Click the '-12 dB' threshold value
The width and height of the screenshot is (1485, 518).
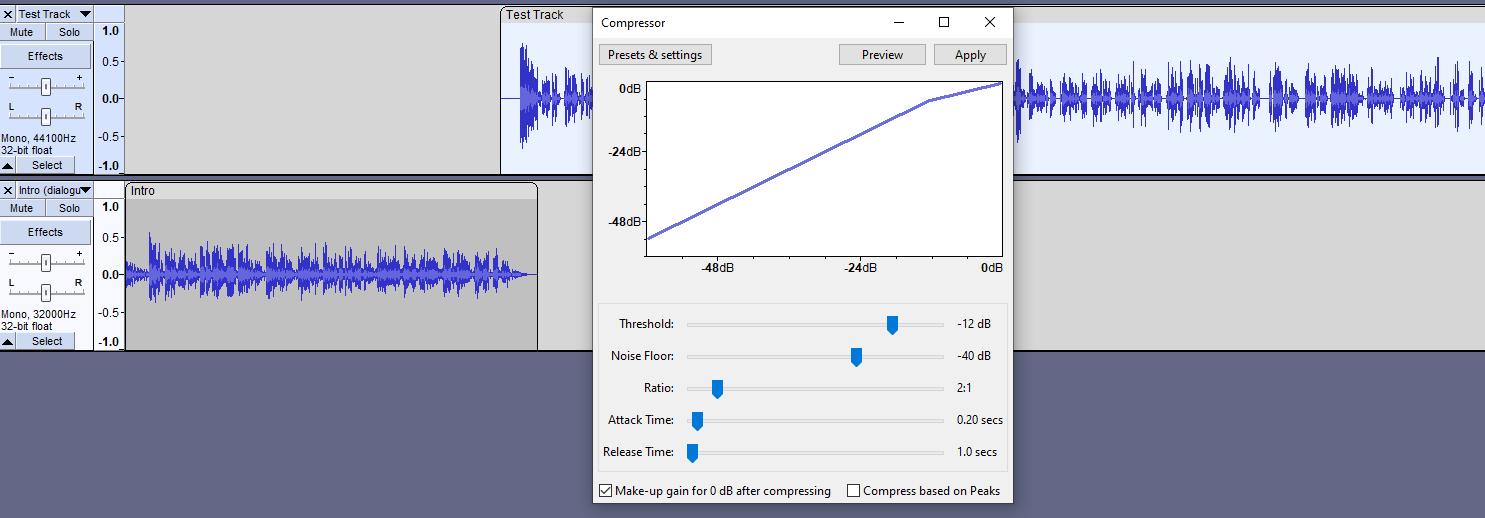(x=973, y=324)
